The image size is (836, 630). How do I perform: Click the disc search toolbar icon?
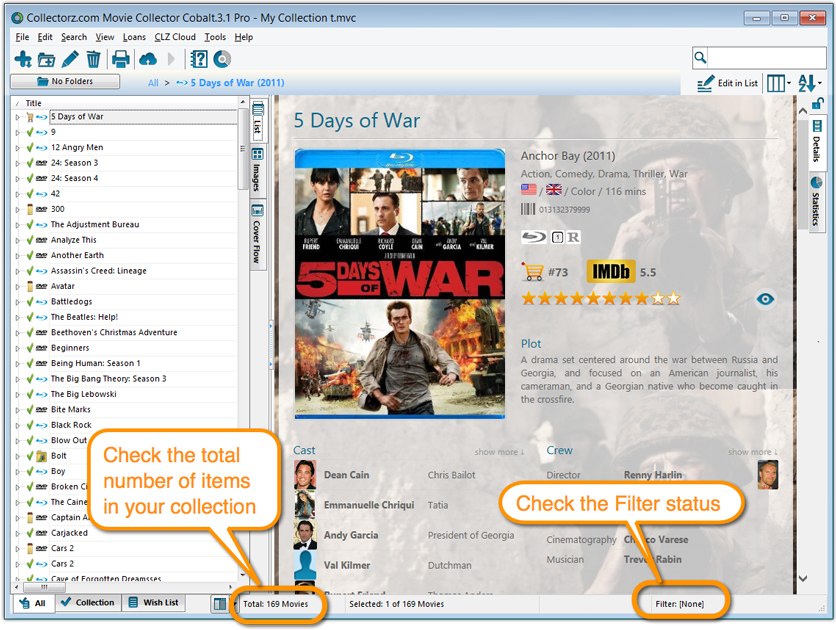[222, 59]
